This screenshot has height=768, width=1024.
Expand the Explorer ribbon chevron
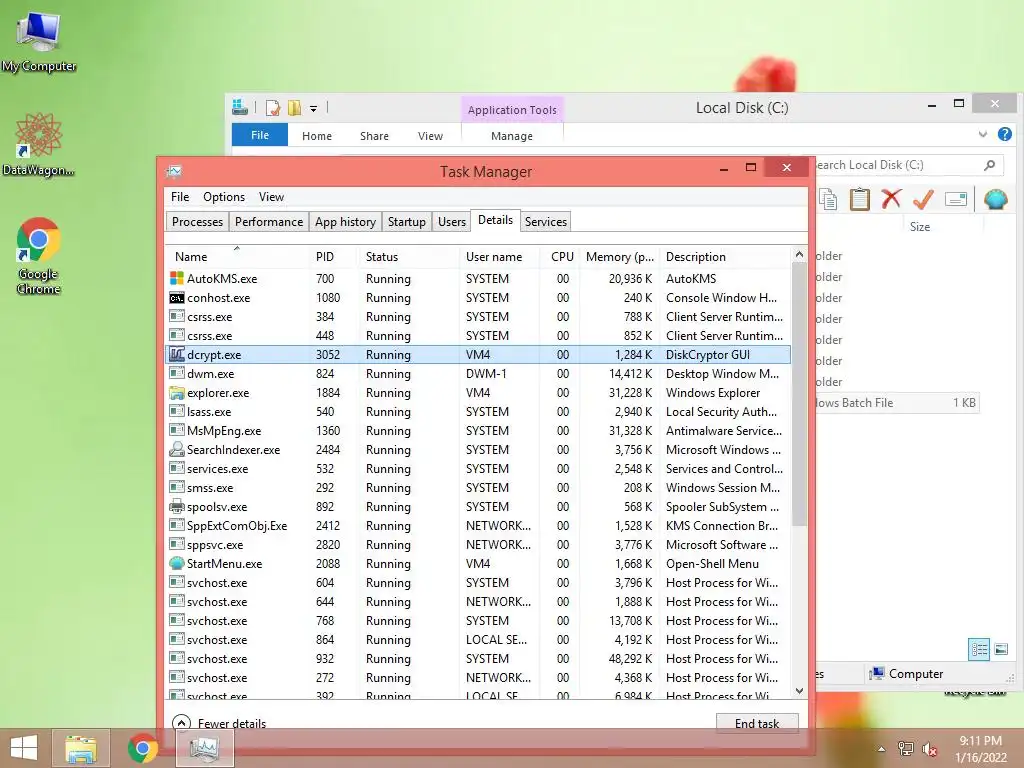(x=983, y=135)
